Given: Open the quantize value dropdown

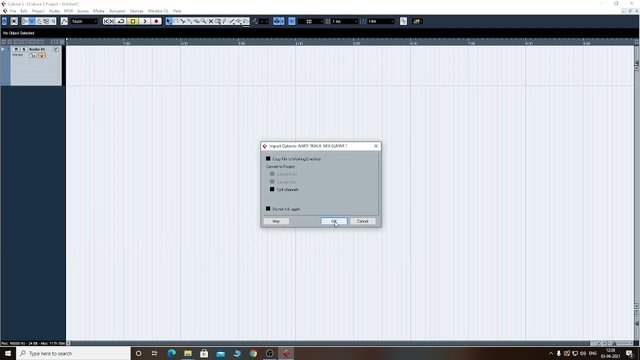Looking at the screenshot, I should (x=380, y=21).
